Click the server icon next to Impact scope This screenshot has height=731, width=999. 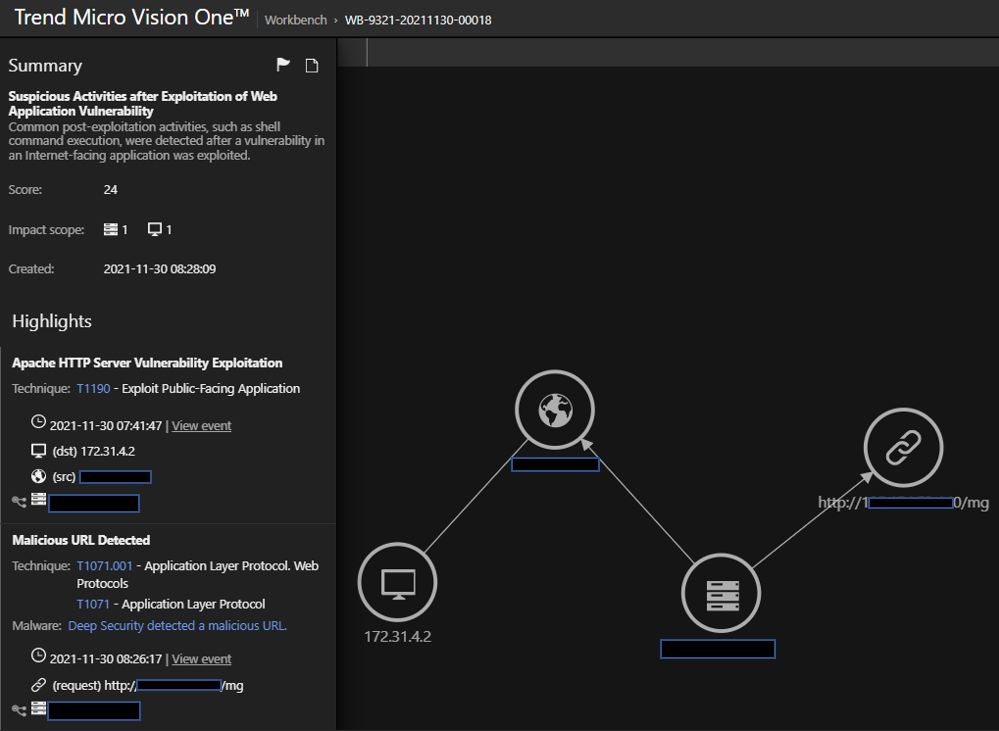111,230
